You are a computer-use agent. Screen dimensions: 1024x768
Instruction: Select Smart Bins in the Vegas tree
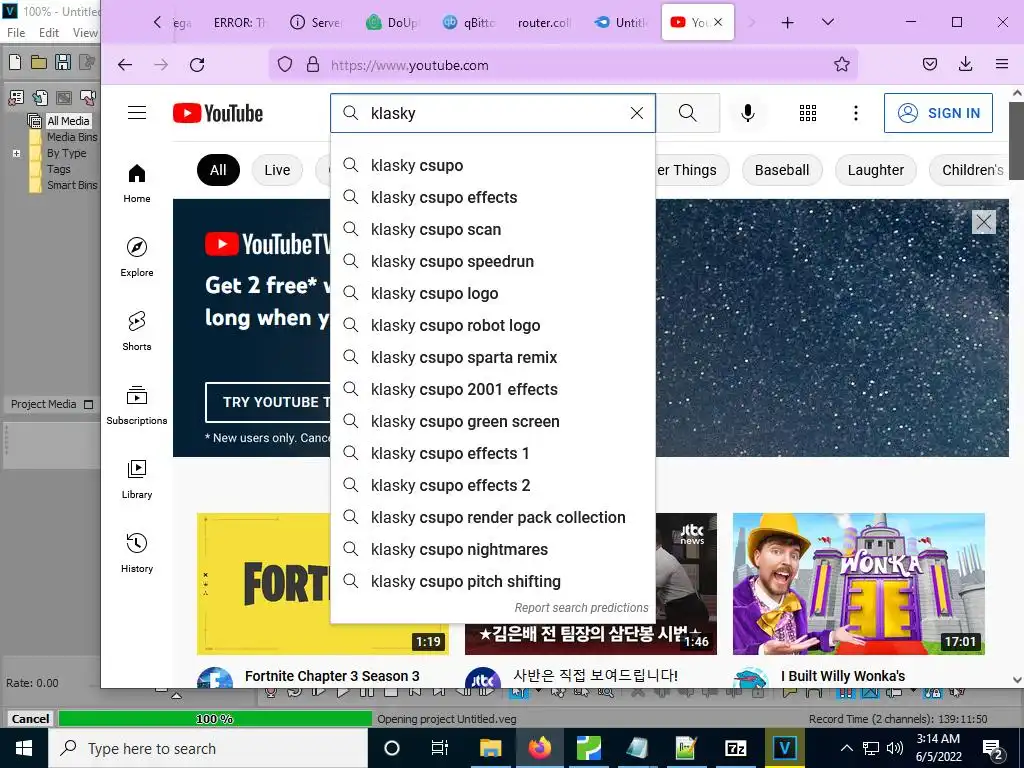pyautogui.click(x=72, y=185)
